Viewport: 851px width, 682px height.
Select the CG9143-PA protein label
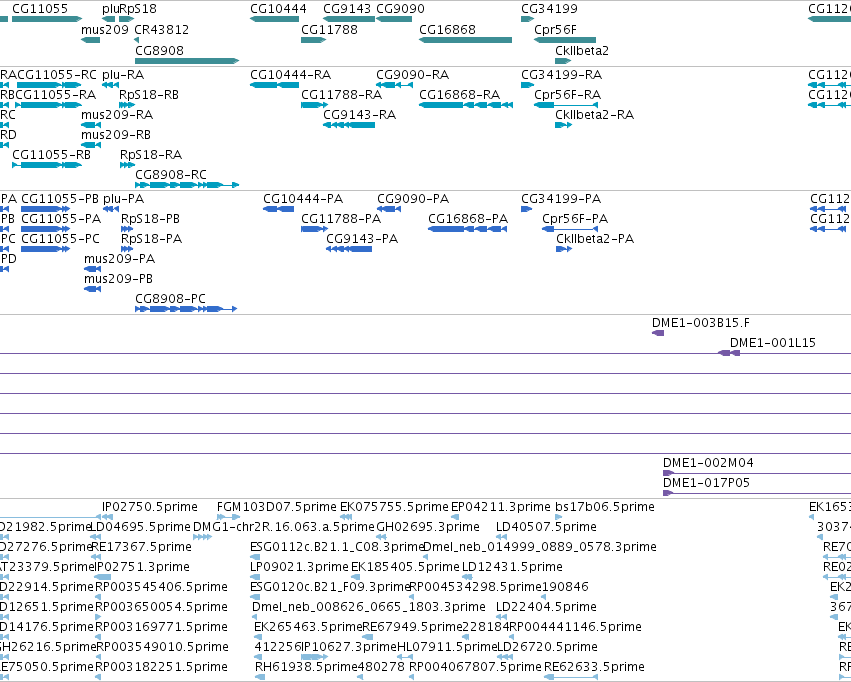pos(362,239)
